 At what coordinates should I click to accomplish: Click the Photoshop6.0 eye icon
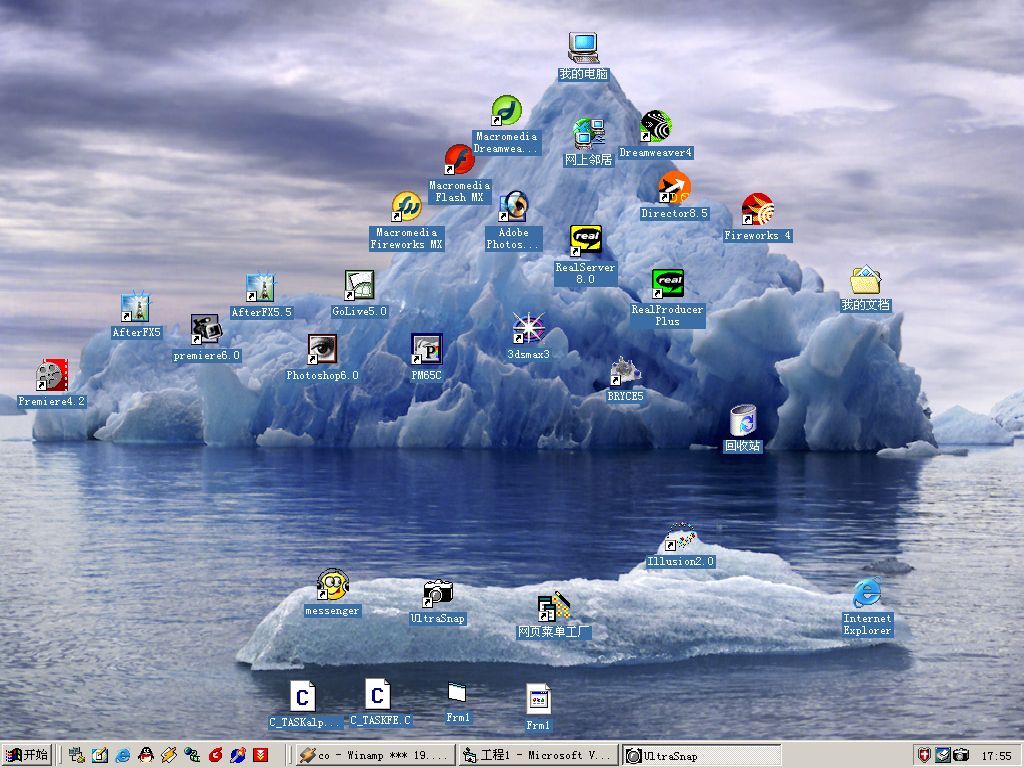point(322,350)
